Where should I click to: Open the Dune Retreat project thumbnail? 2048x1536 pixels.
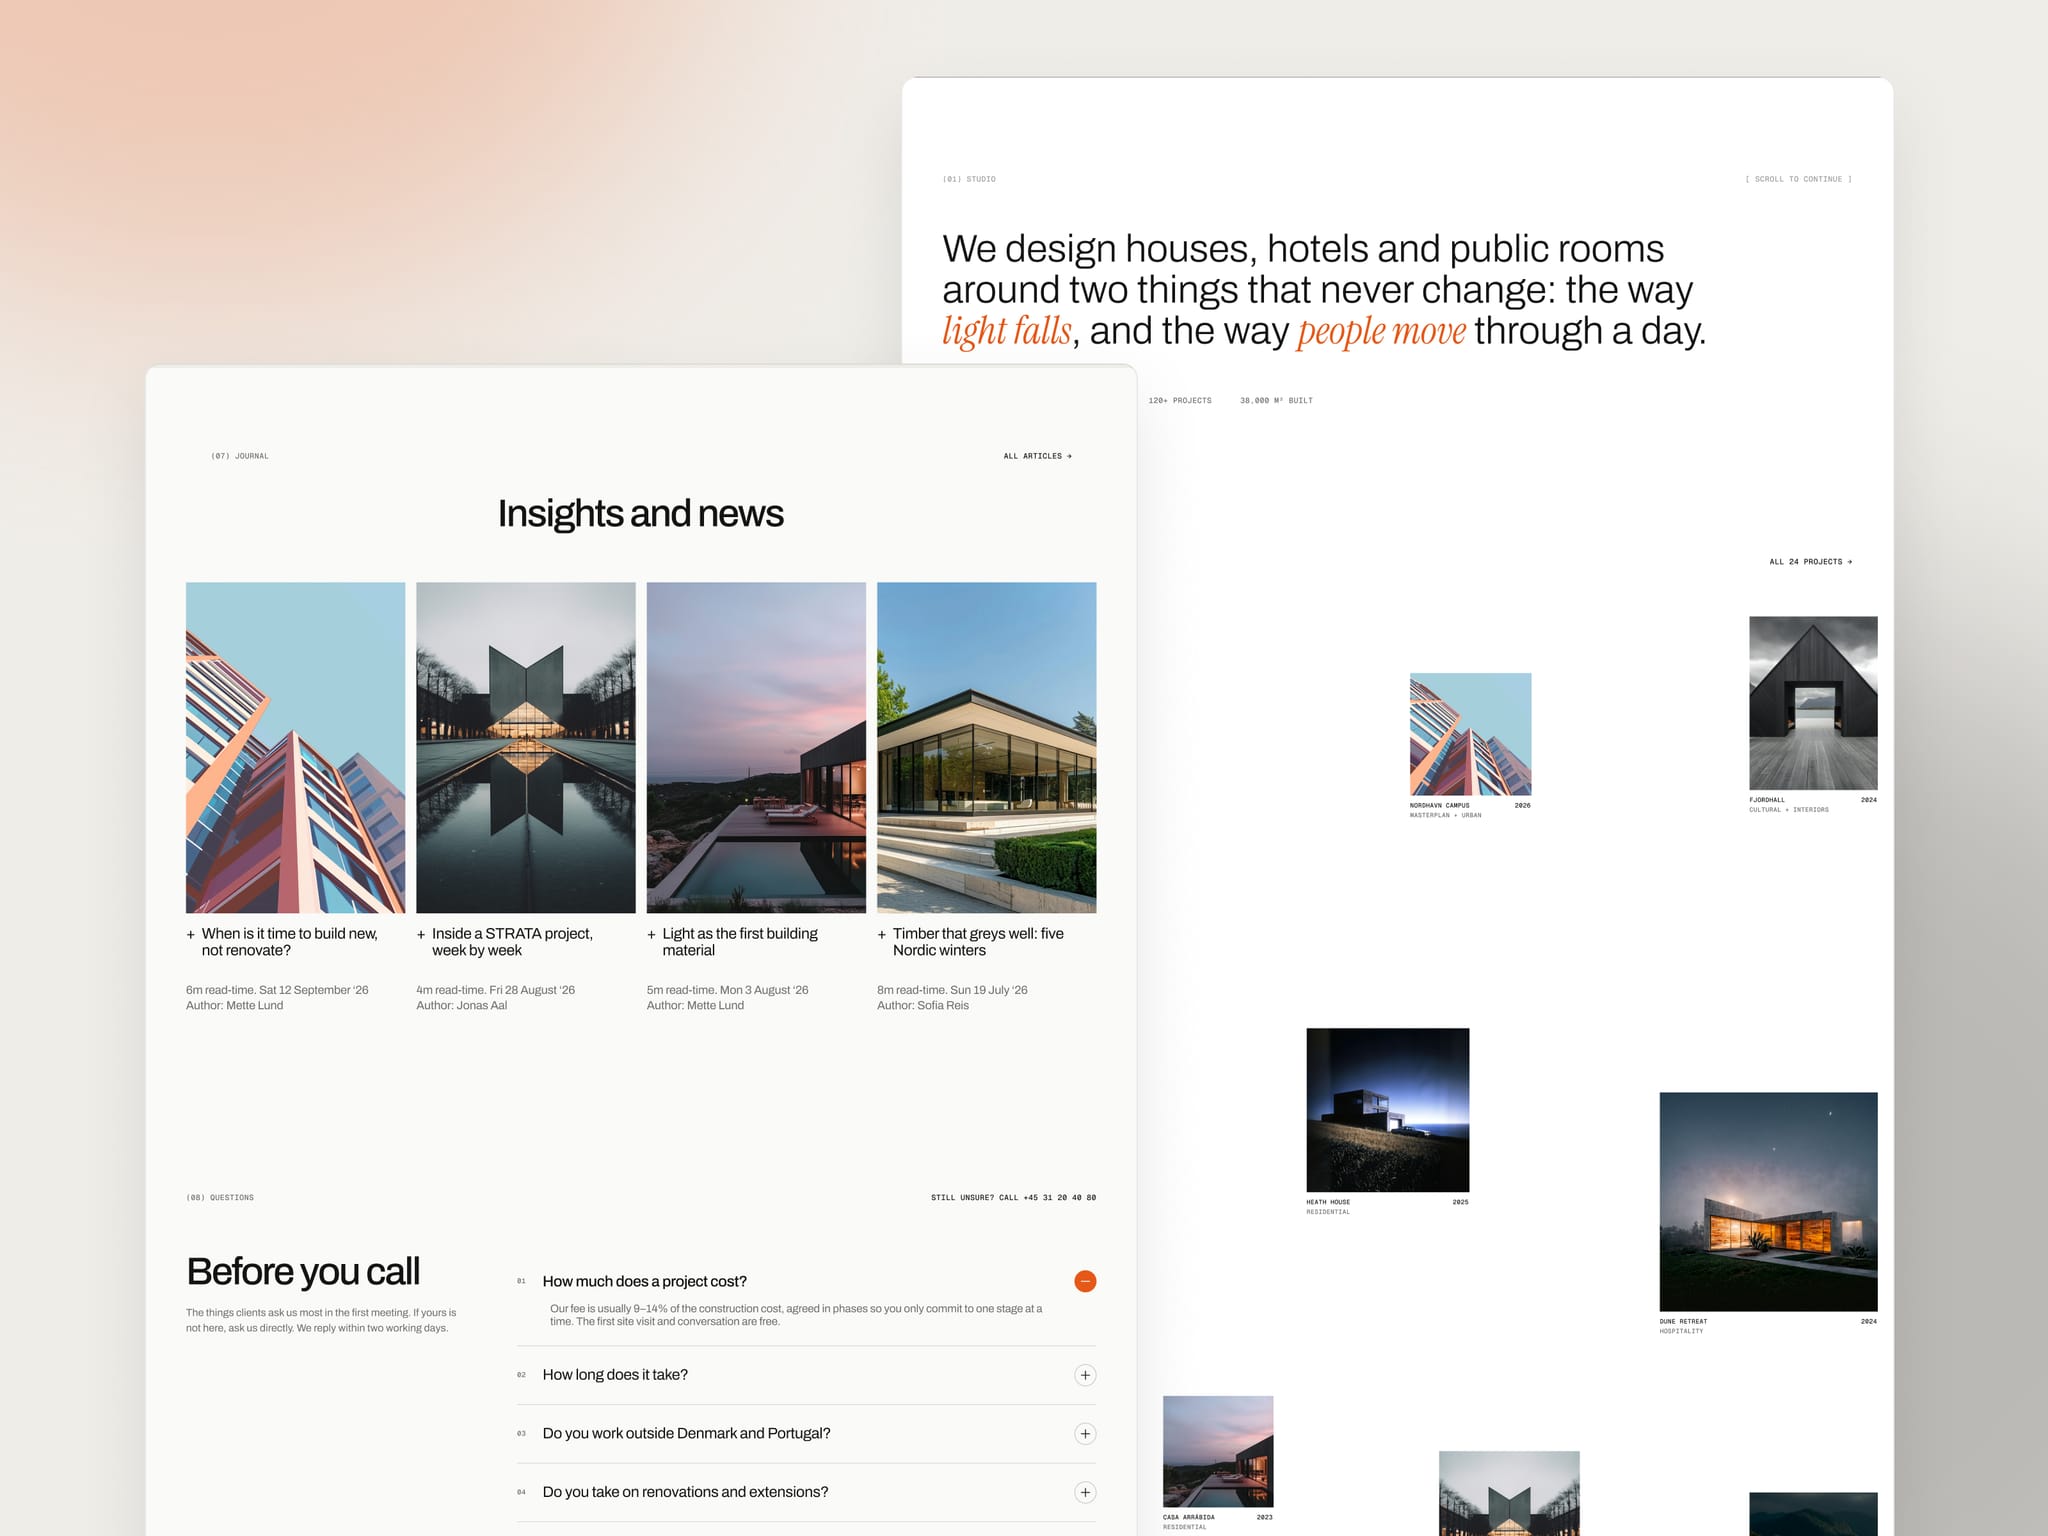(x=1768, y=1202)
